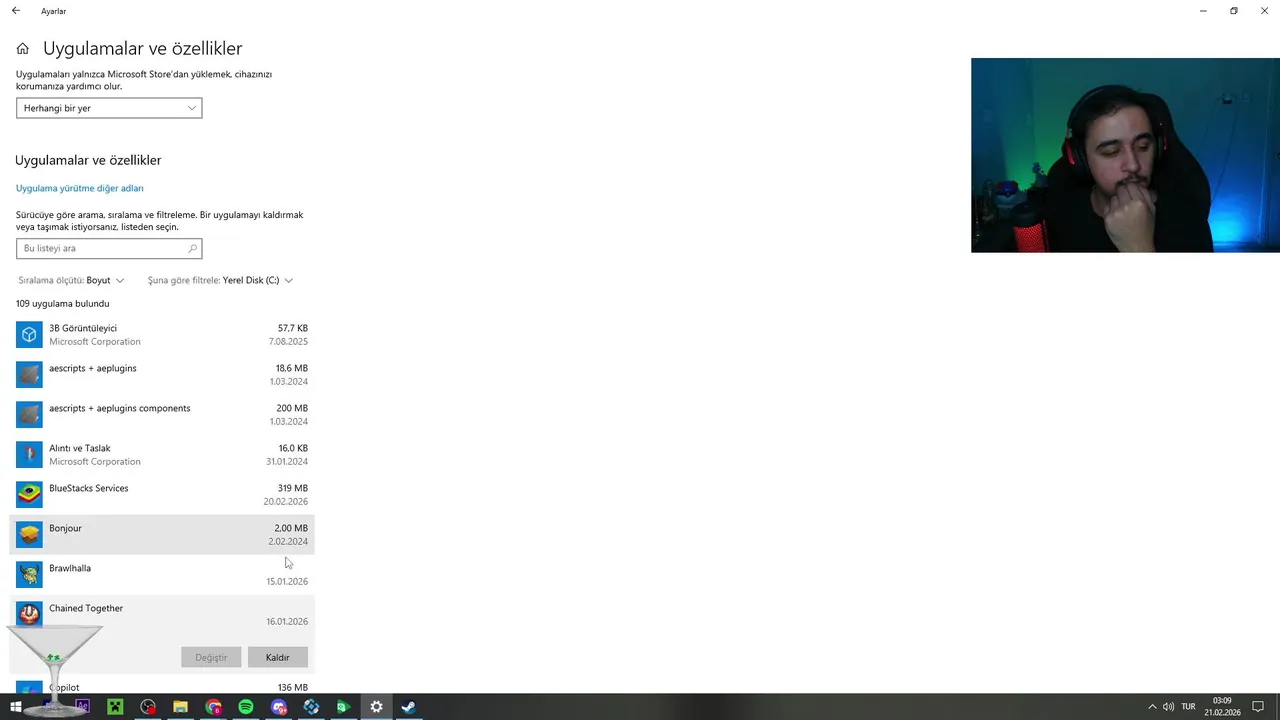Select the 3B Görüntüleyici app icon
The image size is (1280, 720).
pyautogui.click(x=29, y=334)
